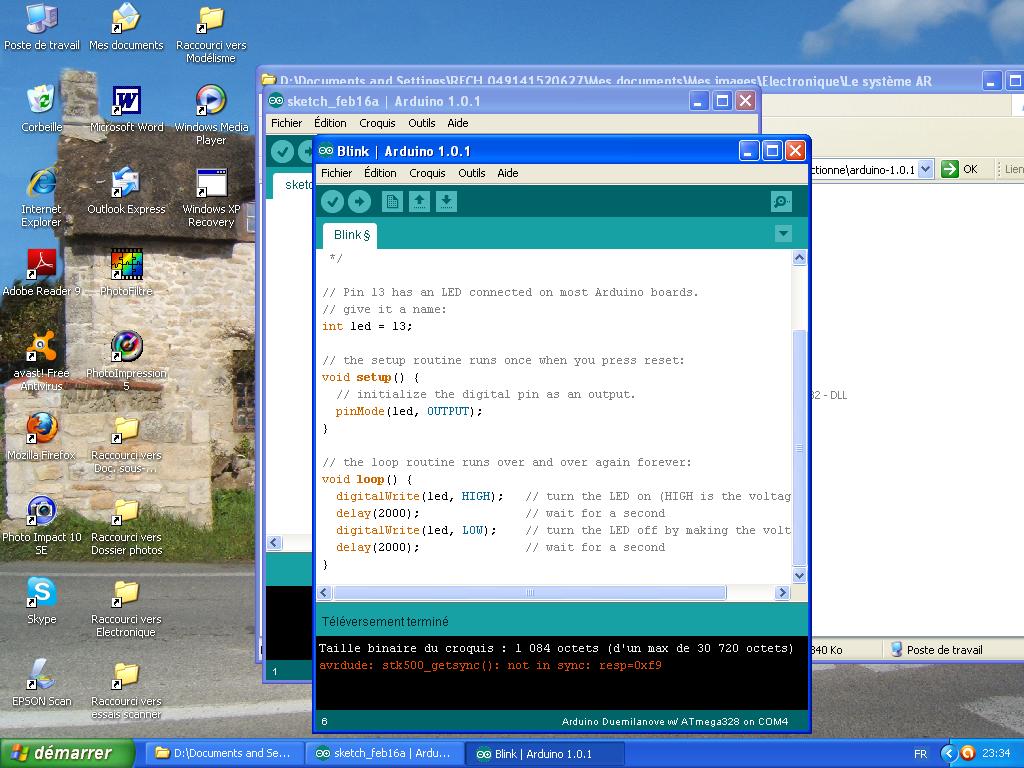
Task: Click the Verify checkmark button in Blink
Action: 333,202
